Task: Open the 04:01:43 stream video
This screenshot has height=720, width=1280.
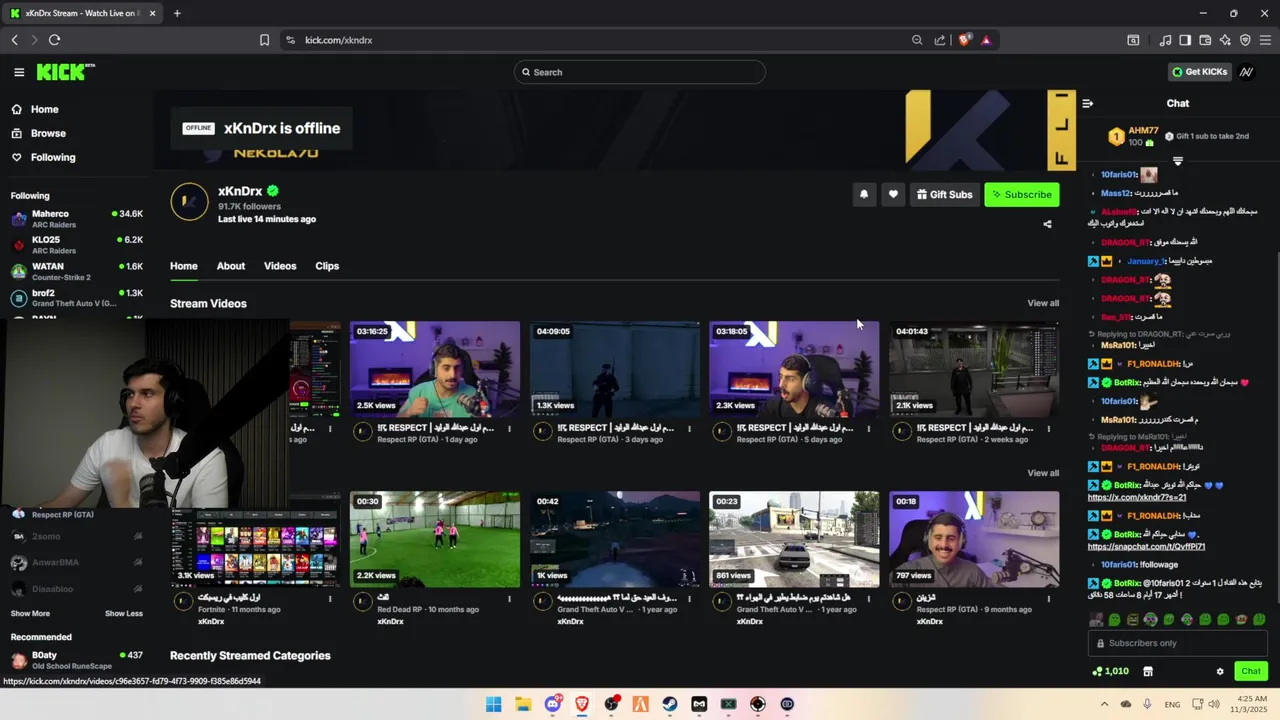Action: 974,369
